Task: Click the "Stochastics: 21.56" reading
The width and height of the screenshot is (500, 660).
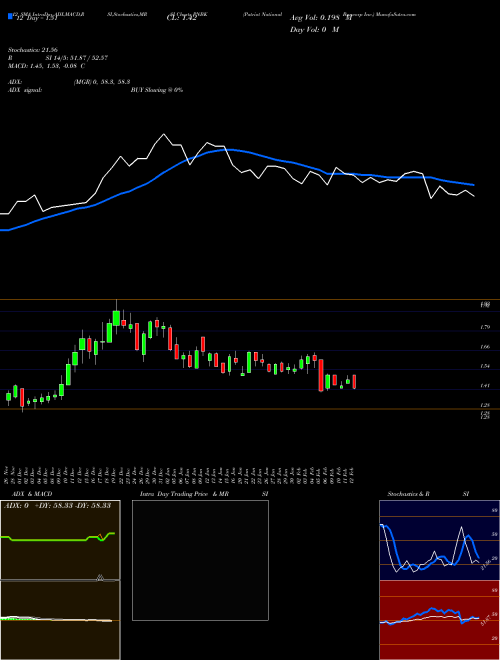Action: click(x=32, y=50)
